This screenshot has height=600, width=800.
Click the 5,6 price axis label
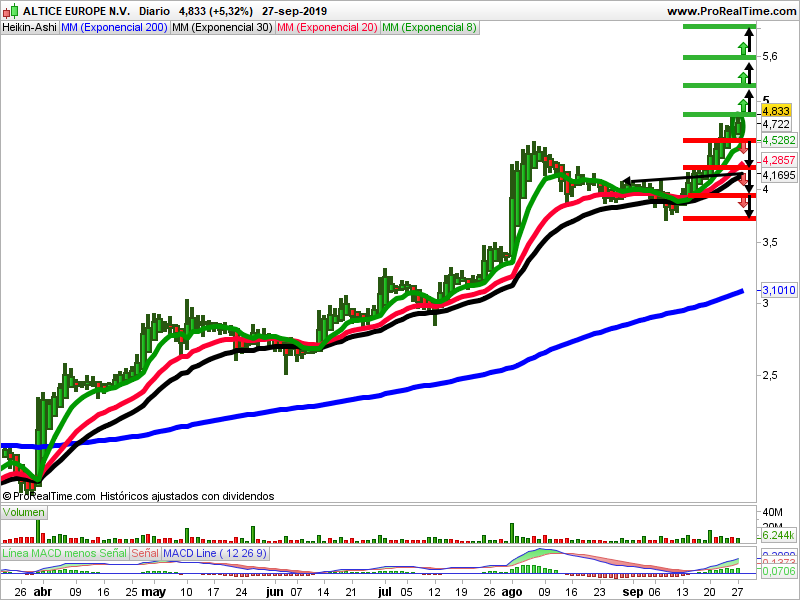pos(770,56)
